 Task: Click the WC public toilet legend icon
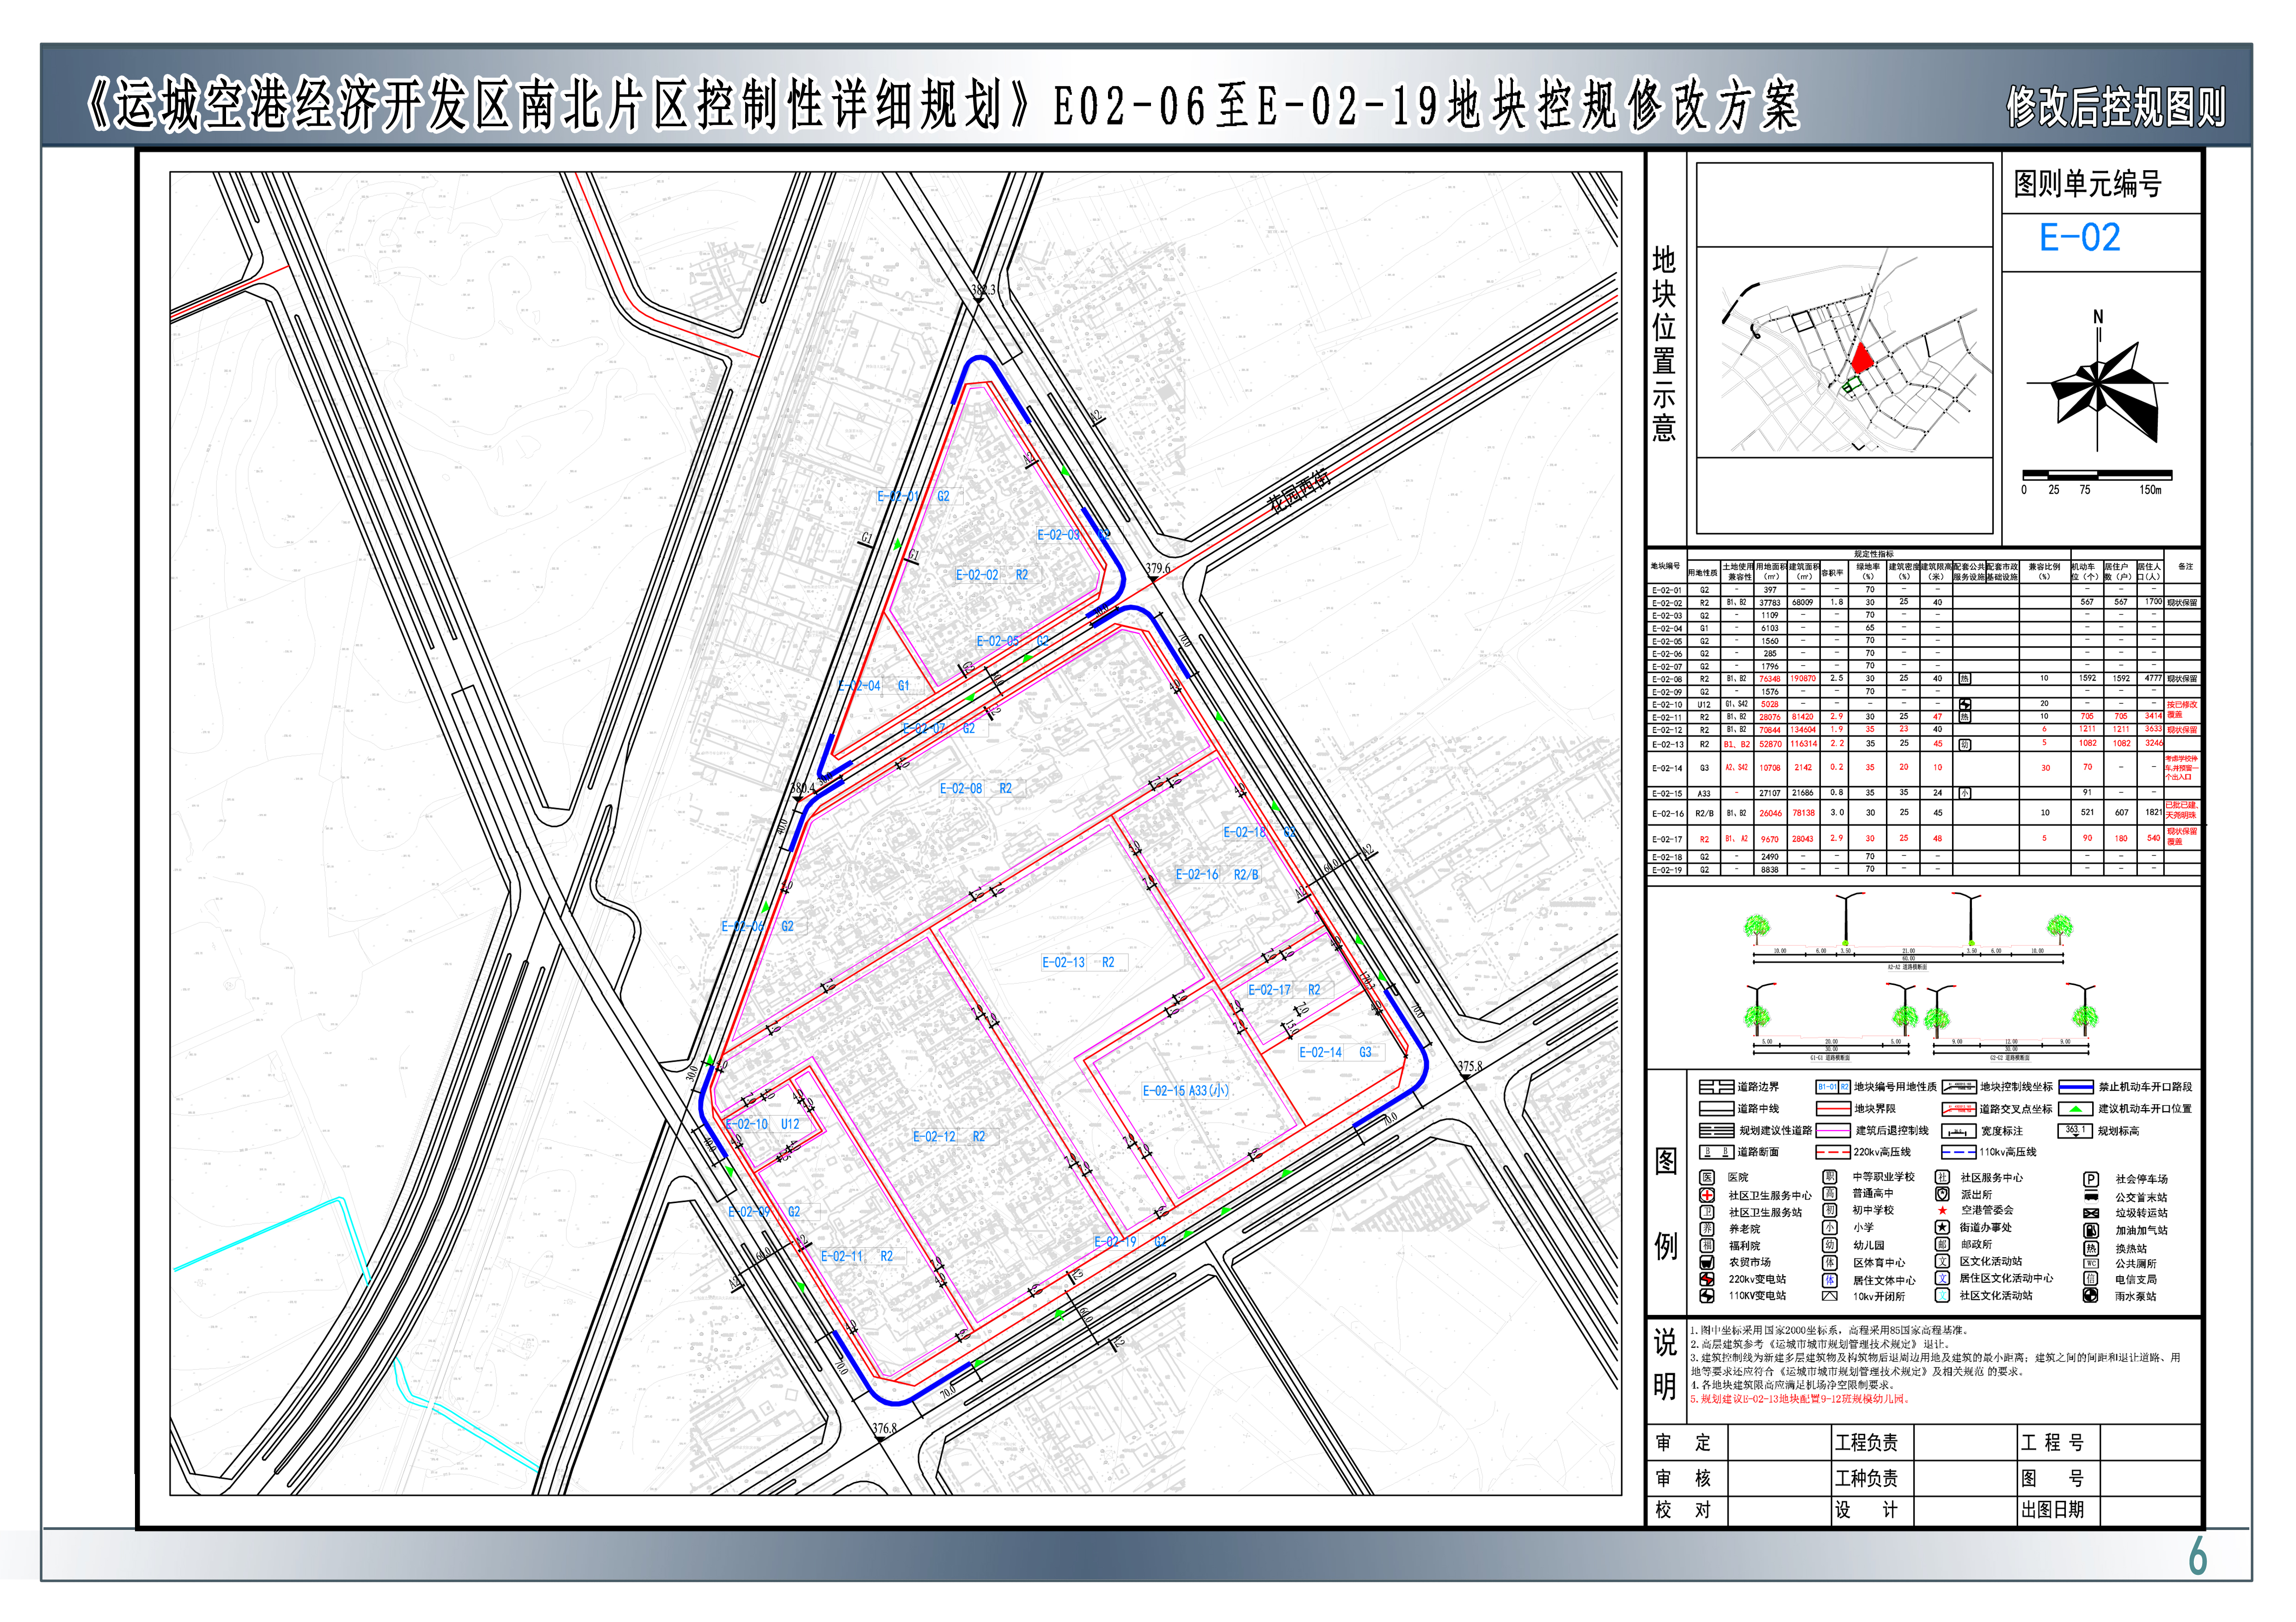(2091, 1265)
